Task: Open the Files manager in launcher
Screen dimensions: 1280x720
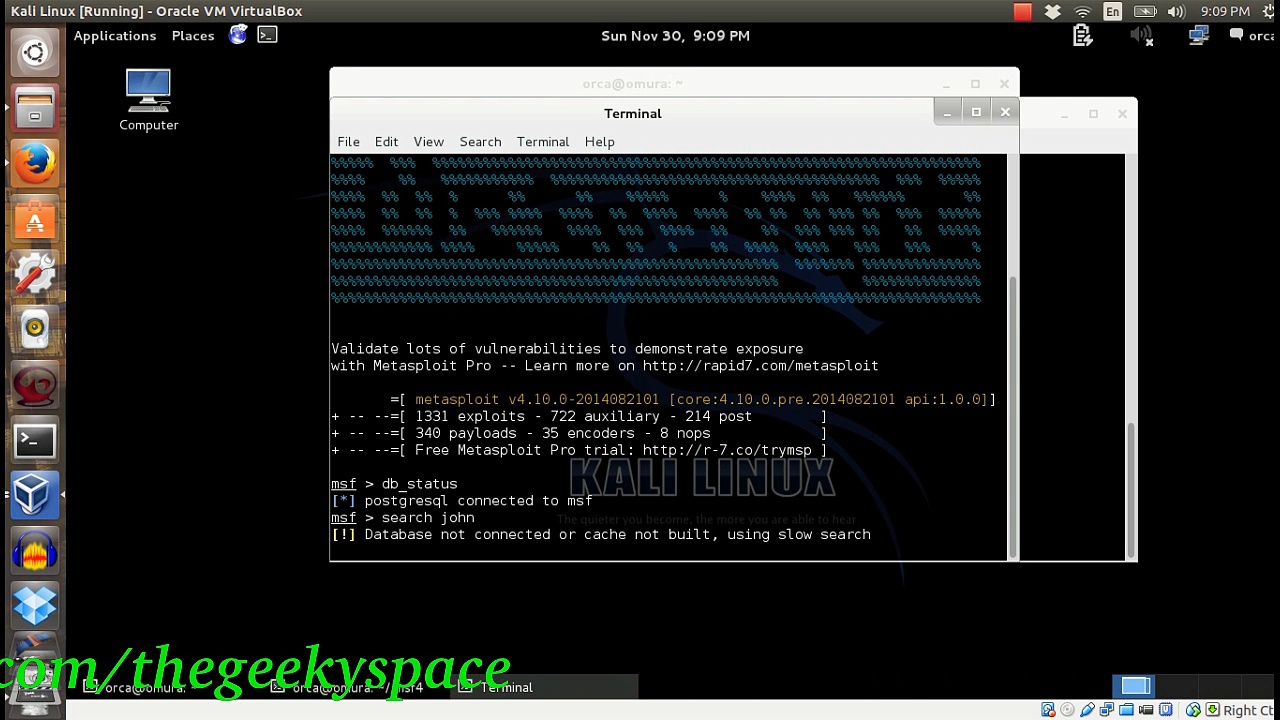Action: [x=34, y=107]
